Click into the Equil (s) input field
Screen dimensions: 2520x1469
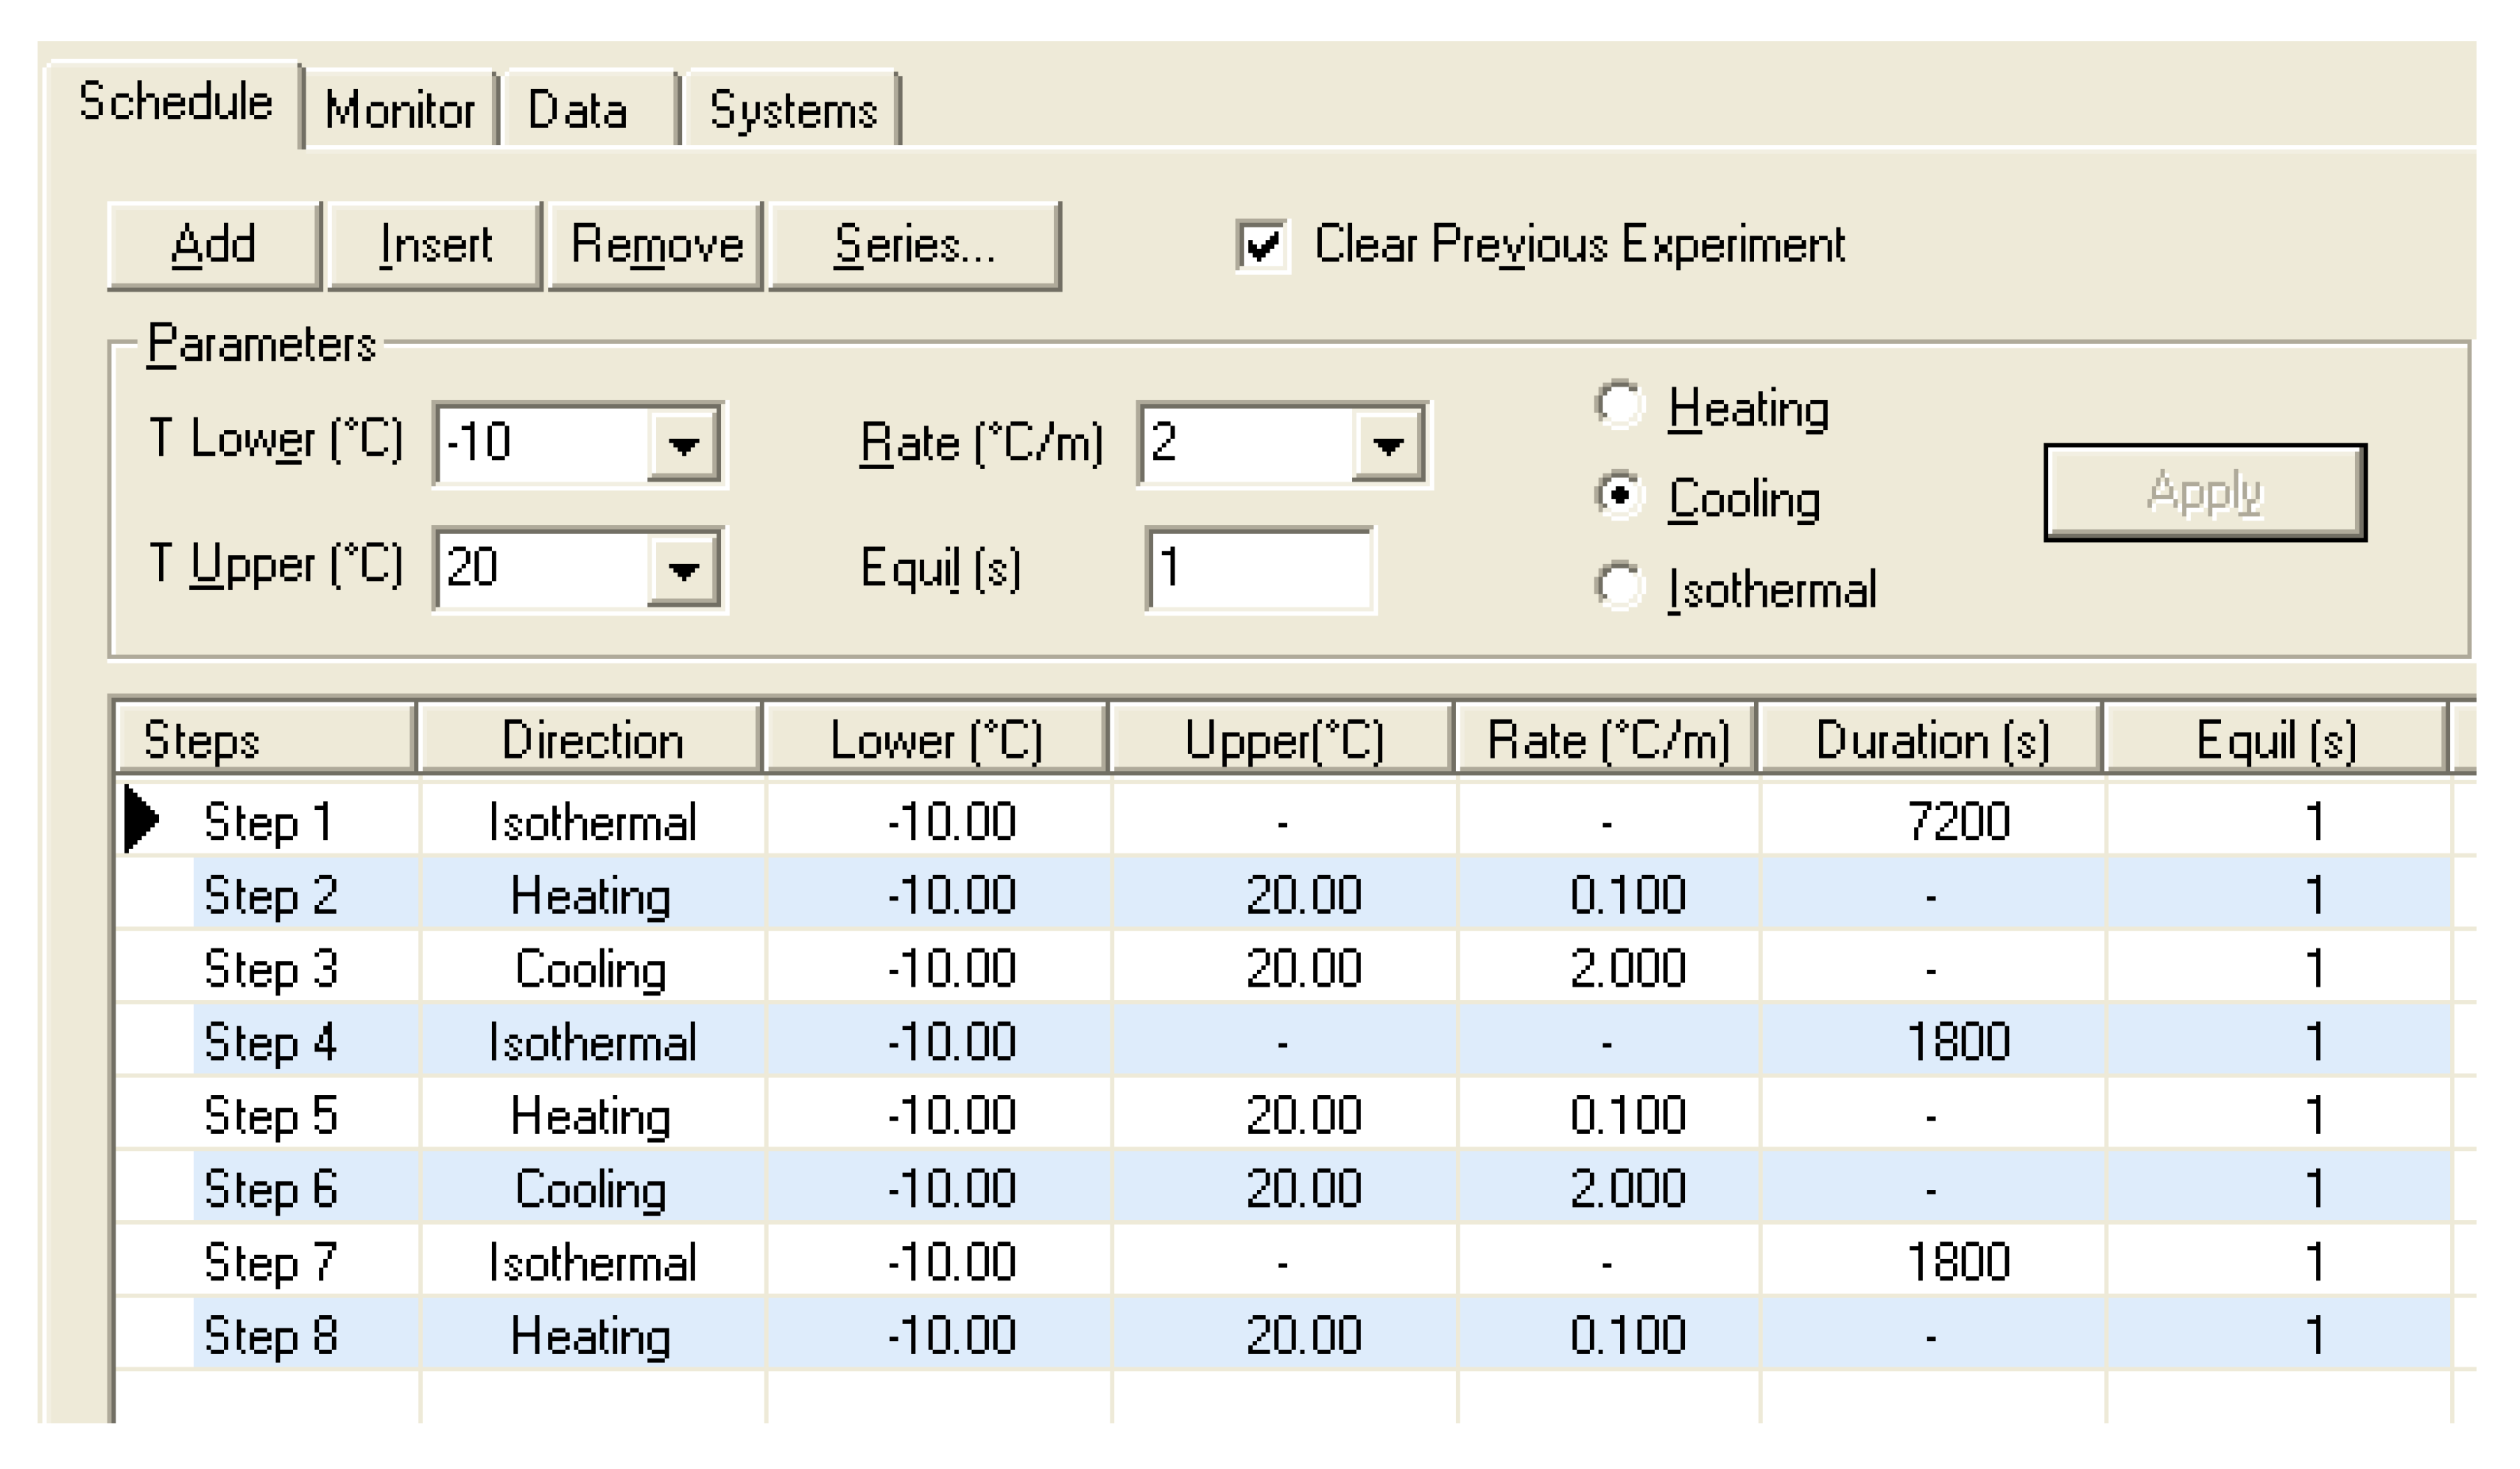tap(1259, 569)
